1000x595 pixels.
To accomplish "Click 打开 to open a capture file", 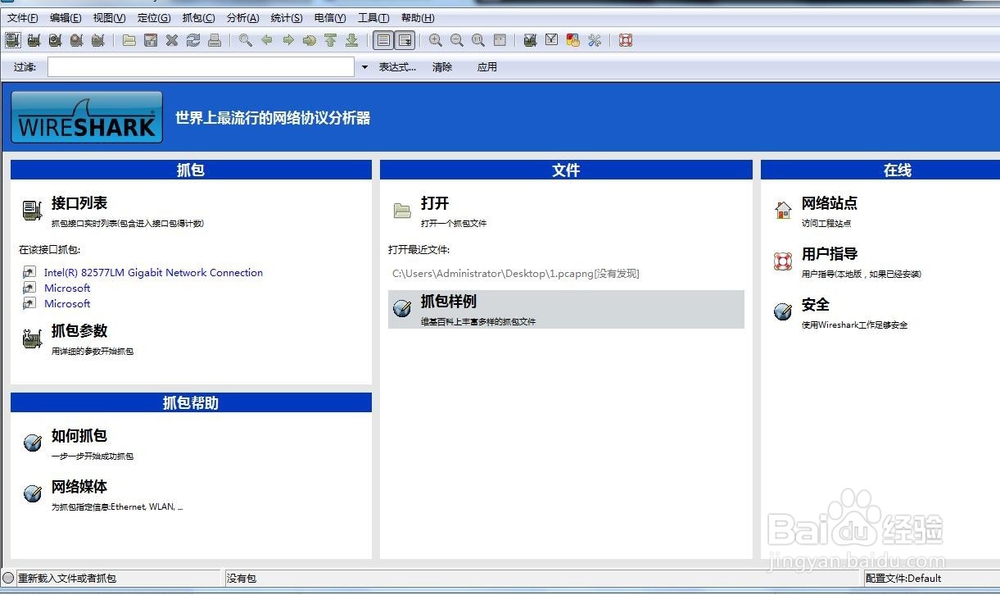I will click(435, 203).
